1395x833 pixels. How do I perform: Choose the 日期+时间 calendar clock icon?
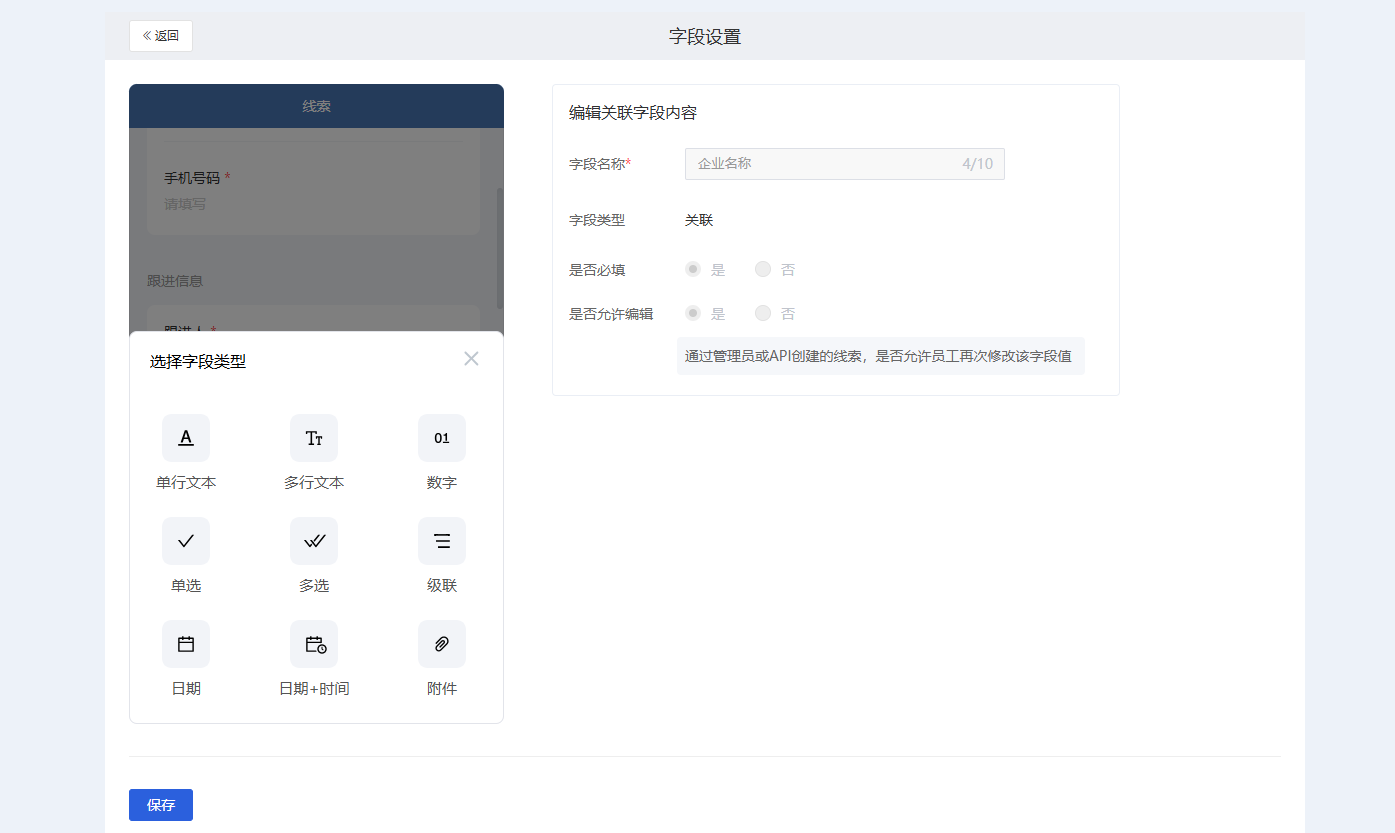314,644
